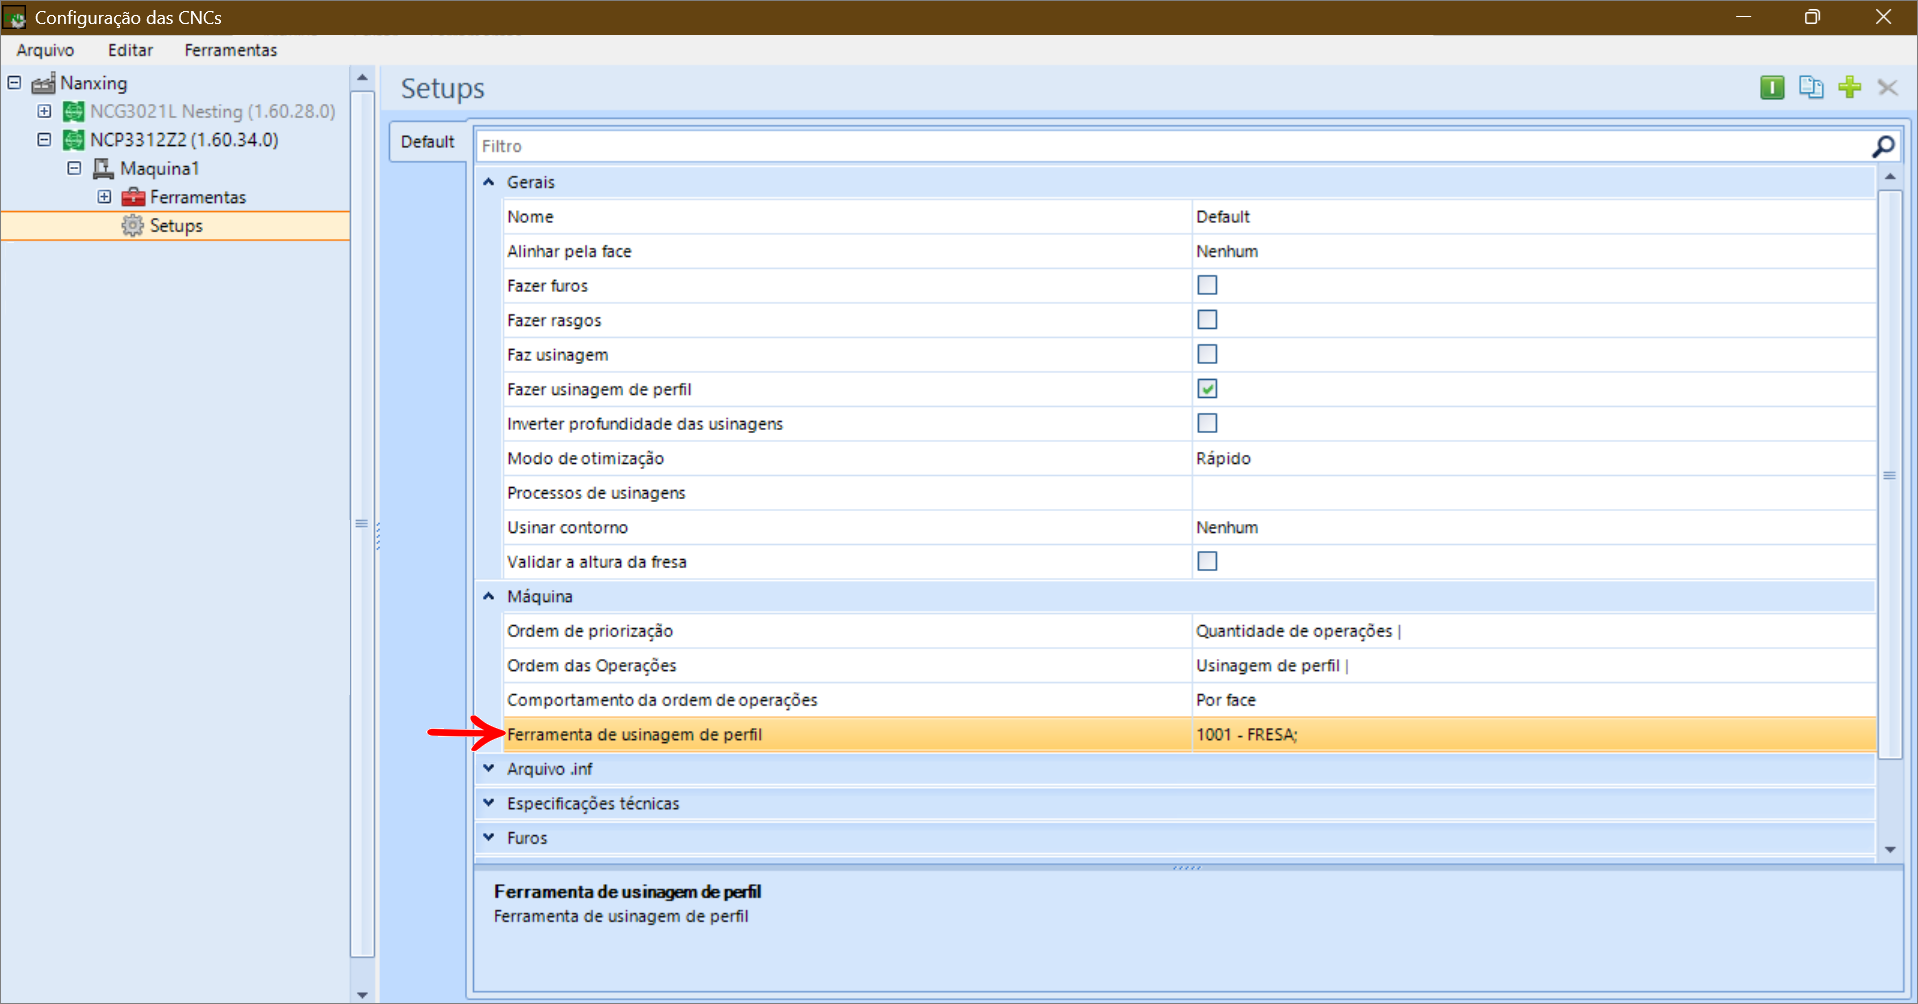This screenshot has width=1918, height=1004.
Task: Enable the Fazer furos checkbox
Action: 1207,285
